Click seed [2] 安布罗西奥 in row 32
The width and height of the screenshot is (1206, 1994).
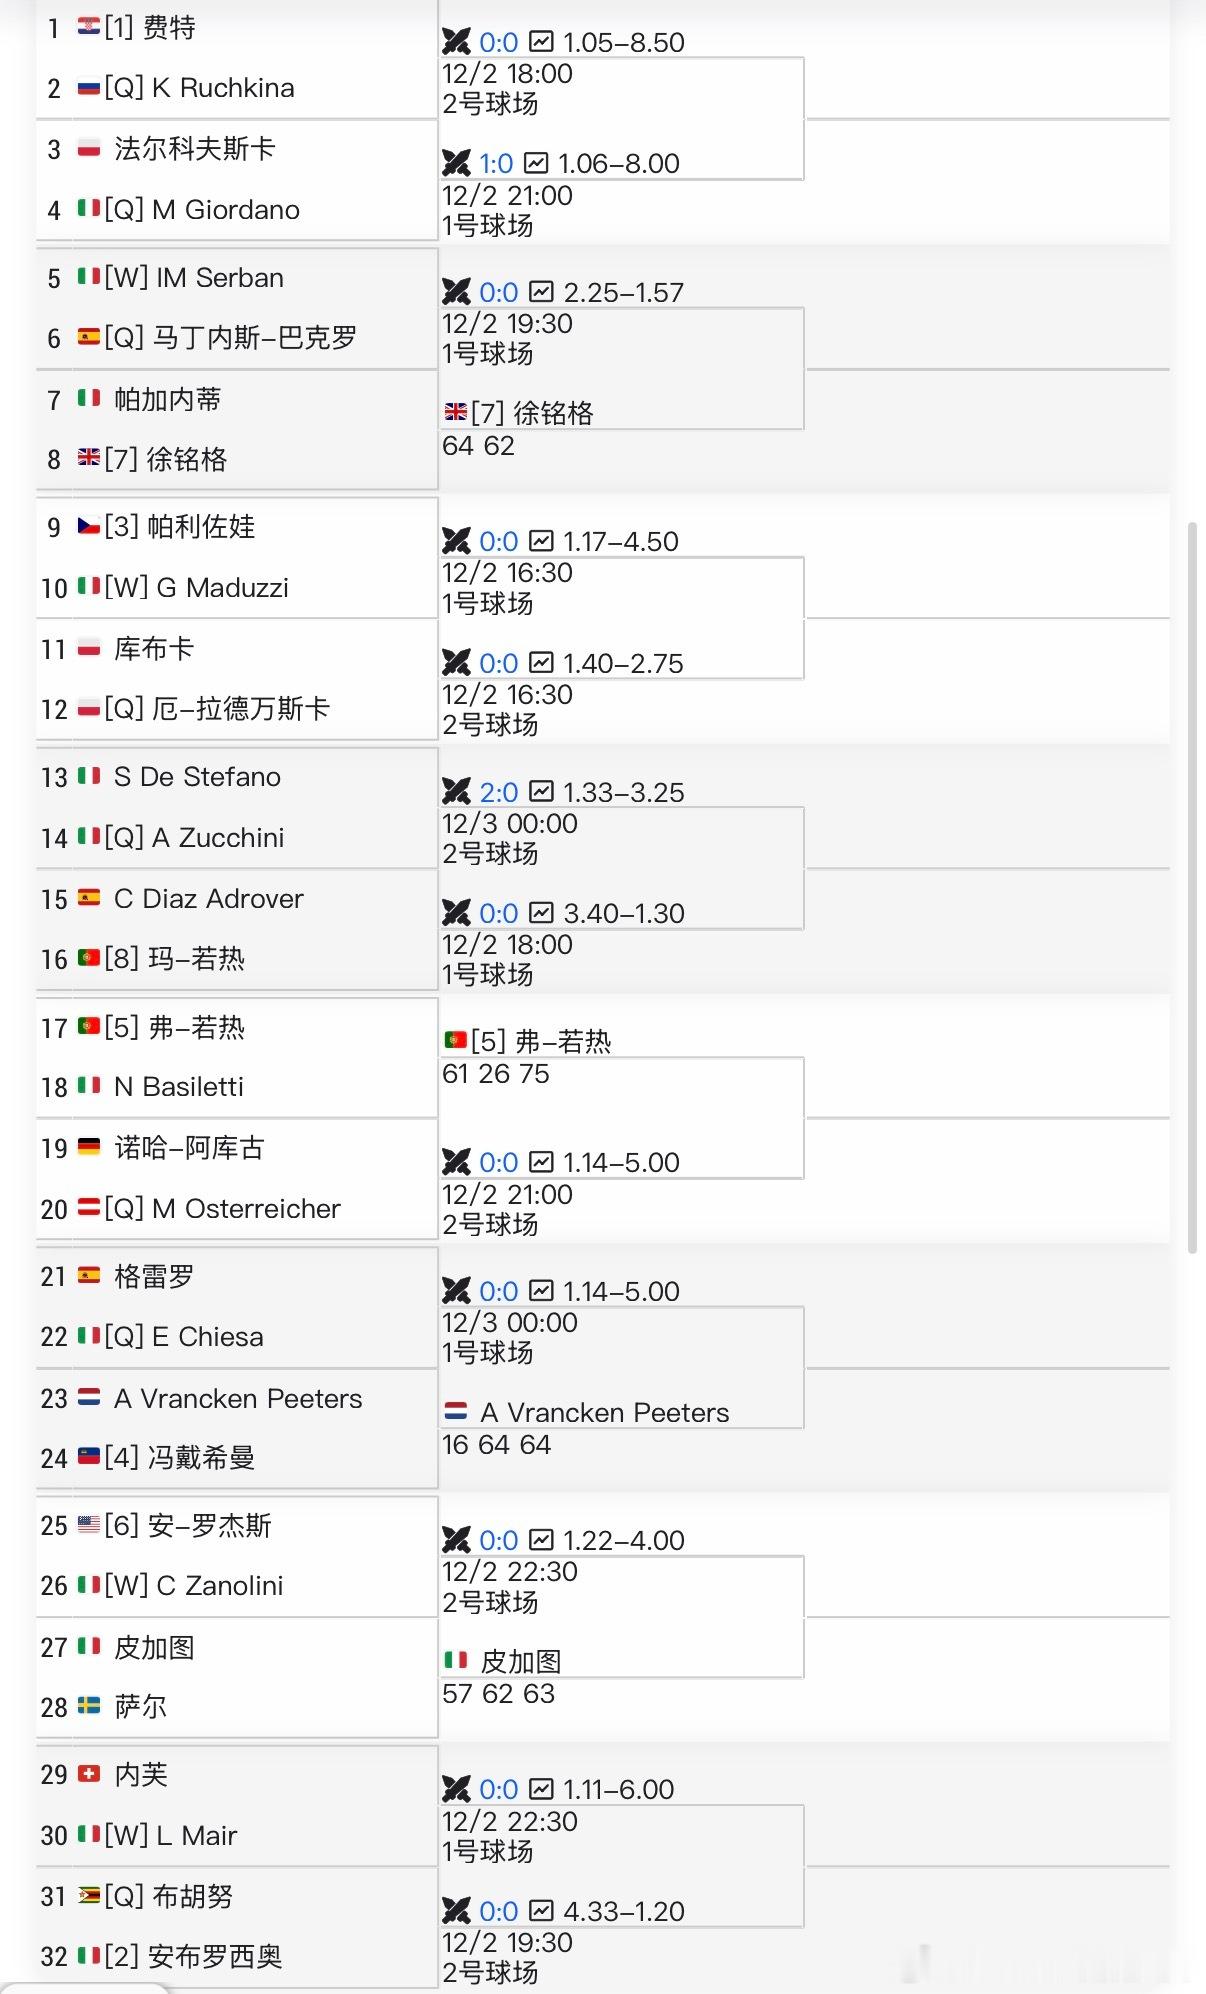click(214, 1956)
